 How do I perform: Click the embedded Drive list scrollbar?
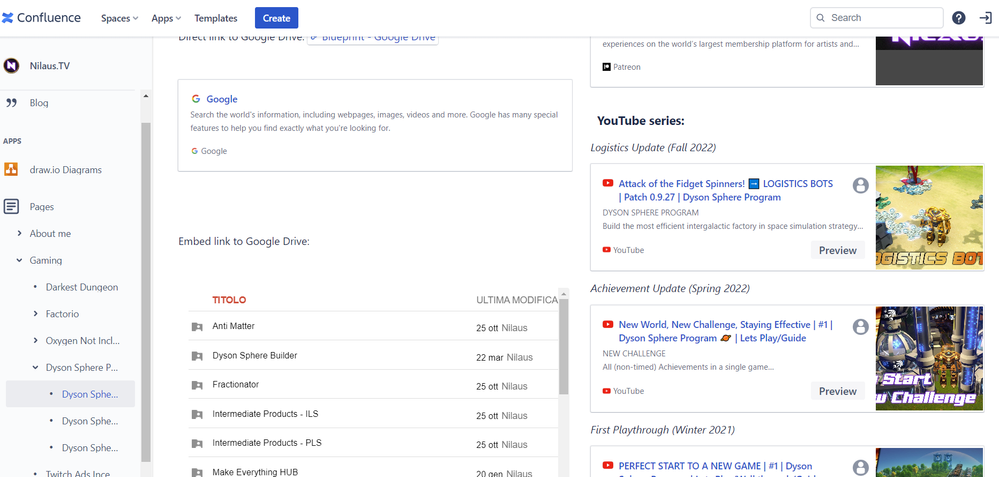click(563, 346)
